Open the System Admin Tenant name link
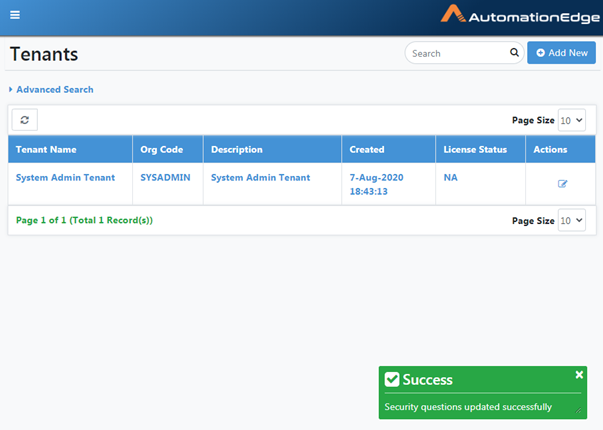Screen dimensions: 603x430 coord(65,178)
